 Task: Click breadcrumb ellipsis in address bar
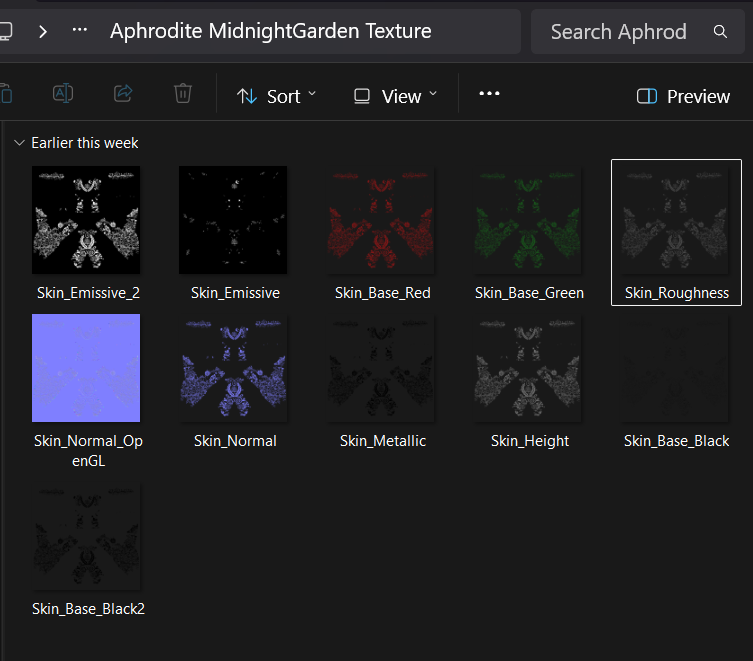click(x=80, y=30)
